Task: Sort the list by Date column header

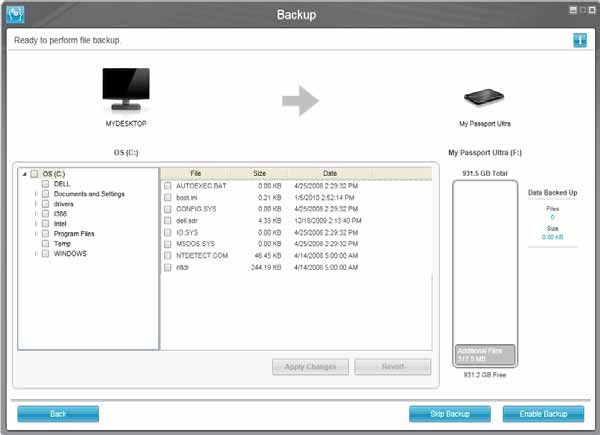Action: click(331, 173)
